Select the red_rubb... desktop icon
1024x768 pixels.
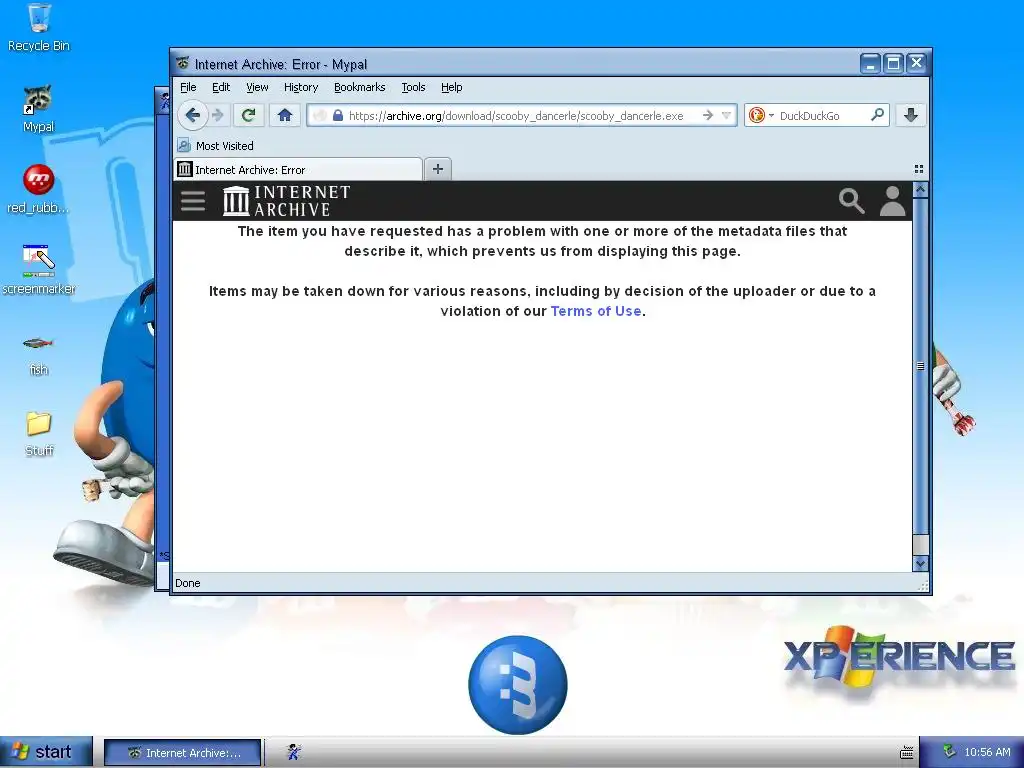click(x=38, y=189)
